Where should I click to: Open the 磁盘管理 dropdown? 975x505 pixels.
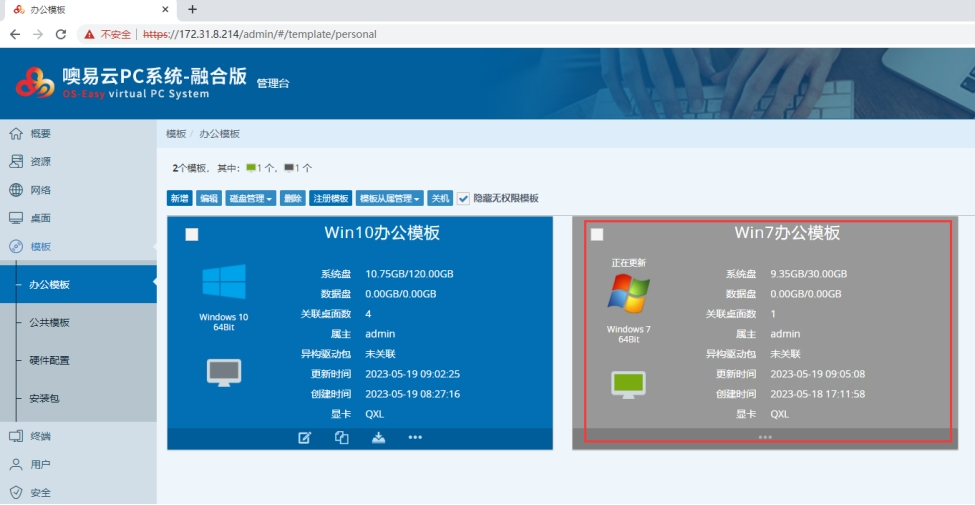tap(250, 198)
